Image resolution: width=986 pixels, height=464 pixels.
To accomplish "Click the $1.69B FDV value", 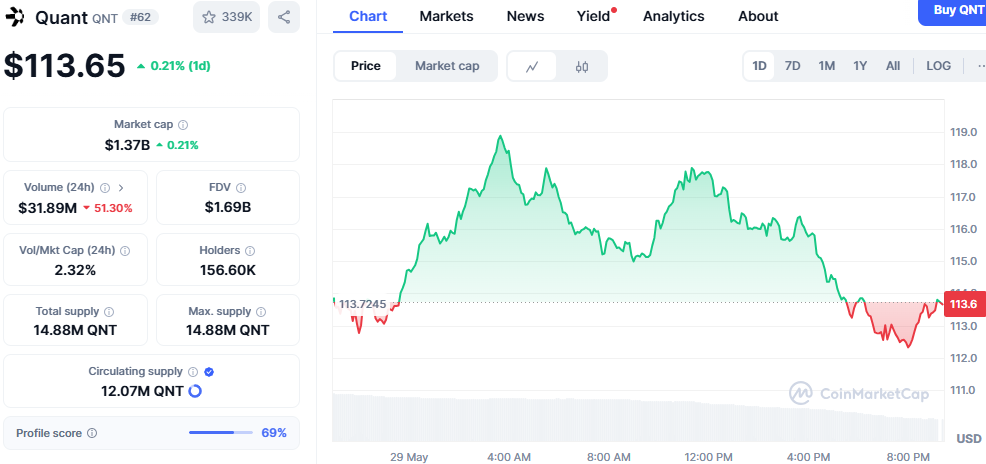I will click(x=228, y=207).
